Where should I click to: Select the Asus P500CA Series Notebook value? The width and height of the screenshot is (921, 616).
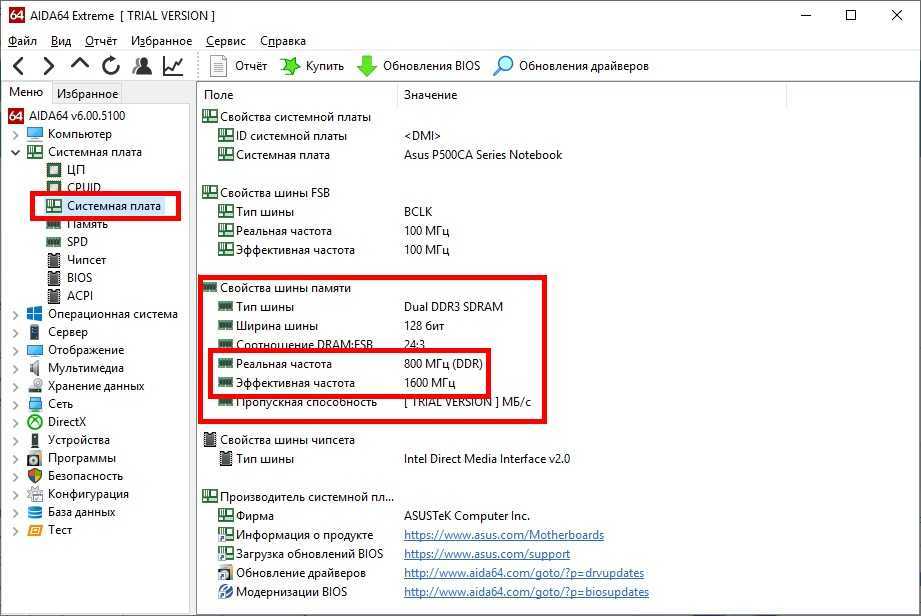click(x=483, y=155)
